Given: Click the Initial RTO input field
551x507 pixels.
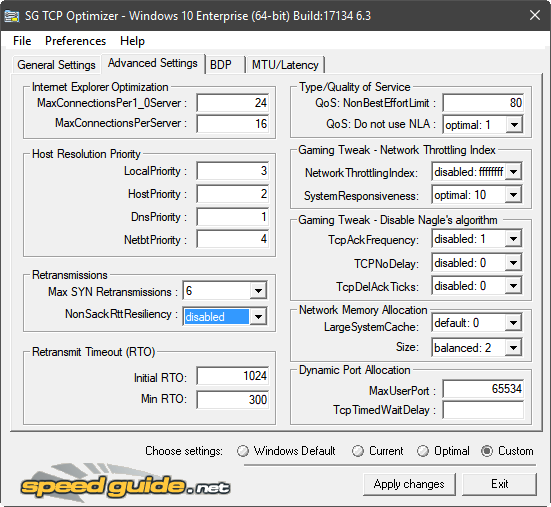Looking at the screenshot, I should (x=233, y=376).
